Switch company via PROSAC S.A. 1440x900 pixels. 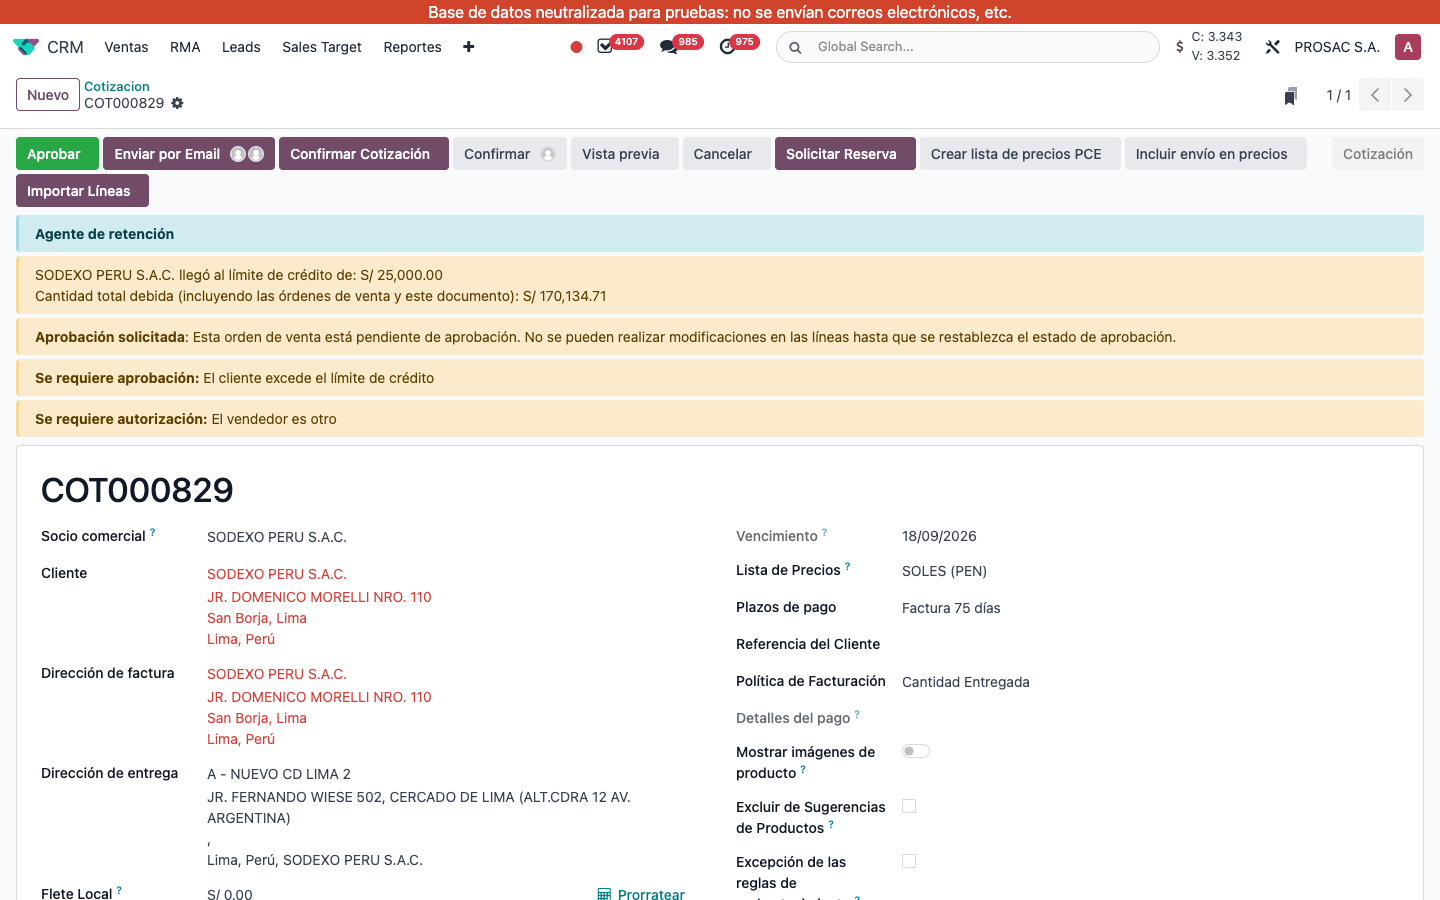click(1337, 47)
